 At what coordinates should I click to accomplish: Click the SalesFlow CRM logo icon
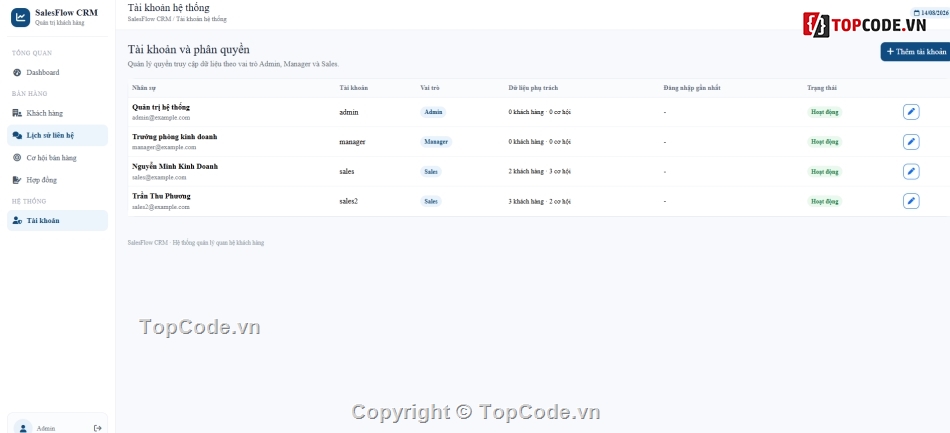(x=21, y=18)
